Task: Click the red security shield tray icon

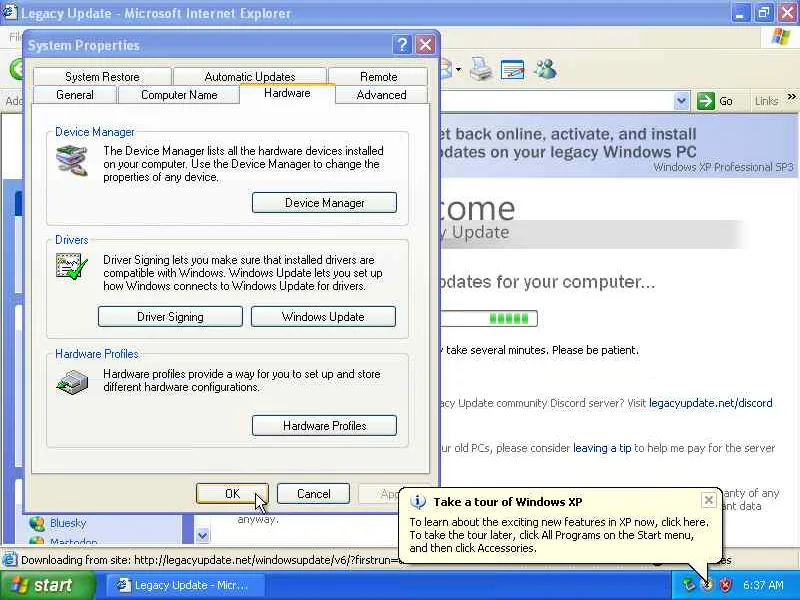Action: click(x=725, y=585)
